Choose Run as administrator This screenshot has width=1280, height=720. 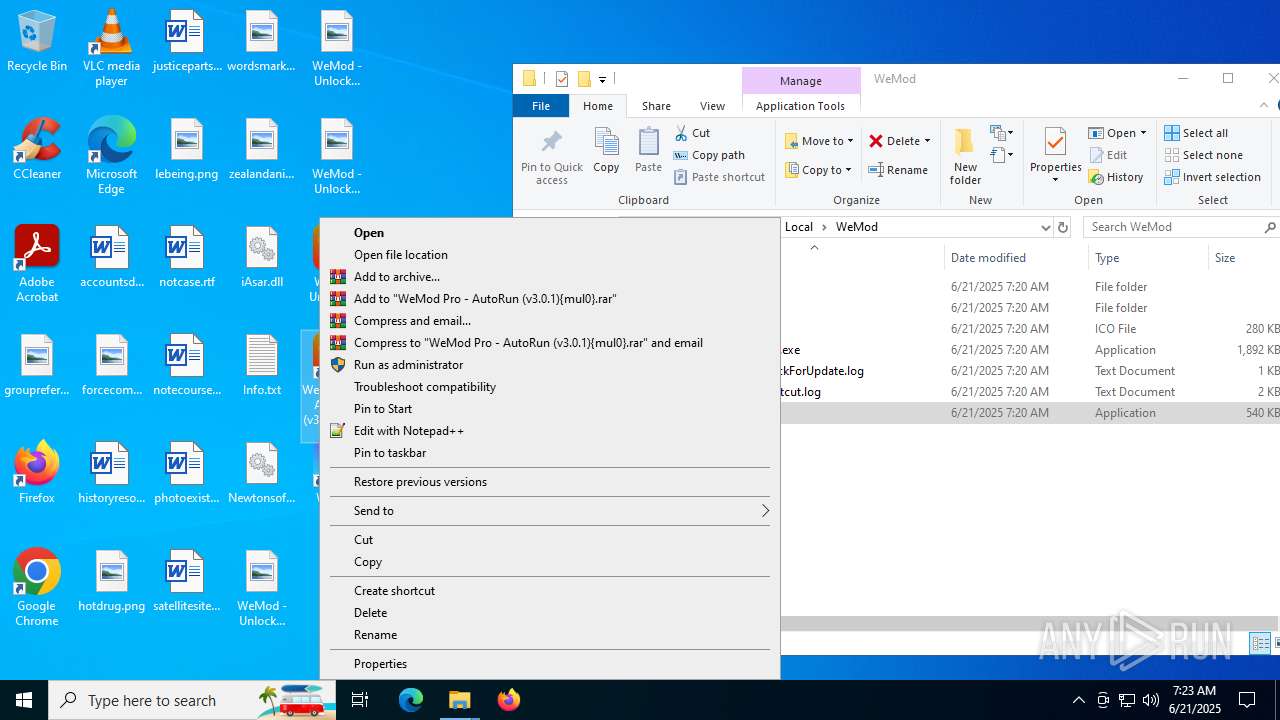click(x=550, y=365)
